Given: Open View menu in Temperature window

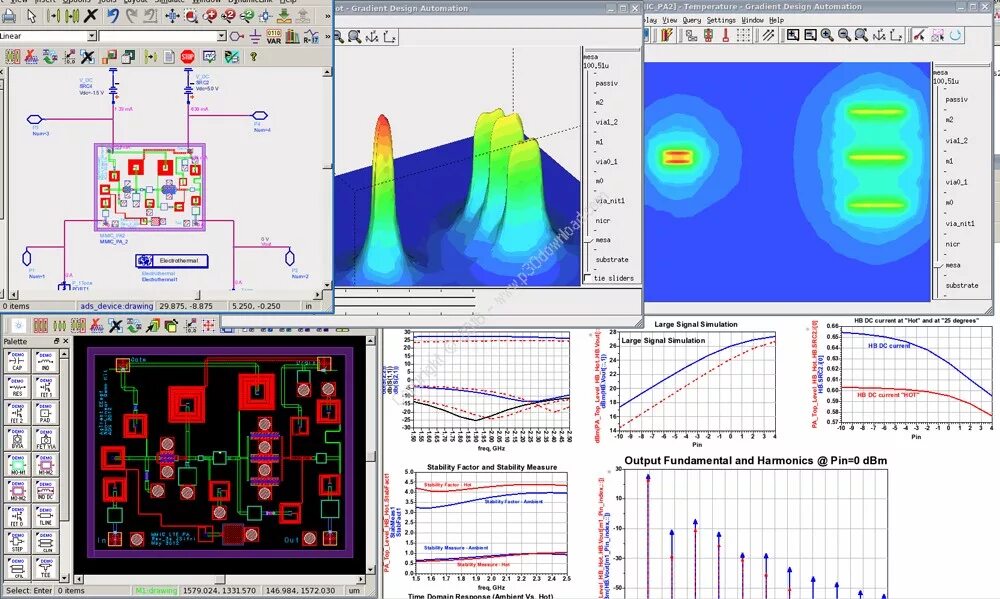Looking at the screenshot, I should click(669, 20).
